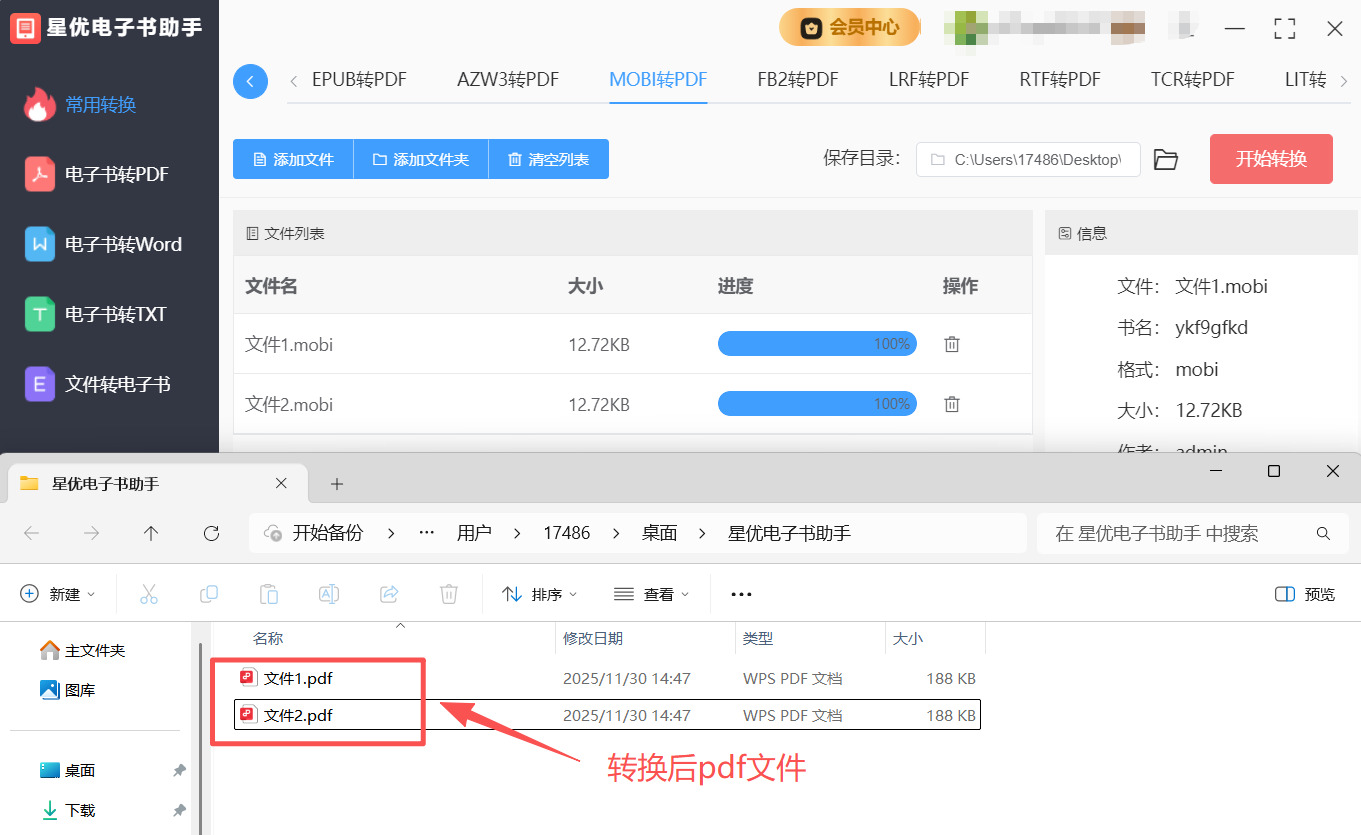Click the Rename icon in Explorer toolbar
The width and height of the screenshot is (1361, 835).
[x=329, y=594]
